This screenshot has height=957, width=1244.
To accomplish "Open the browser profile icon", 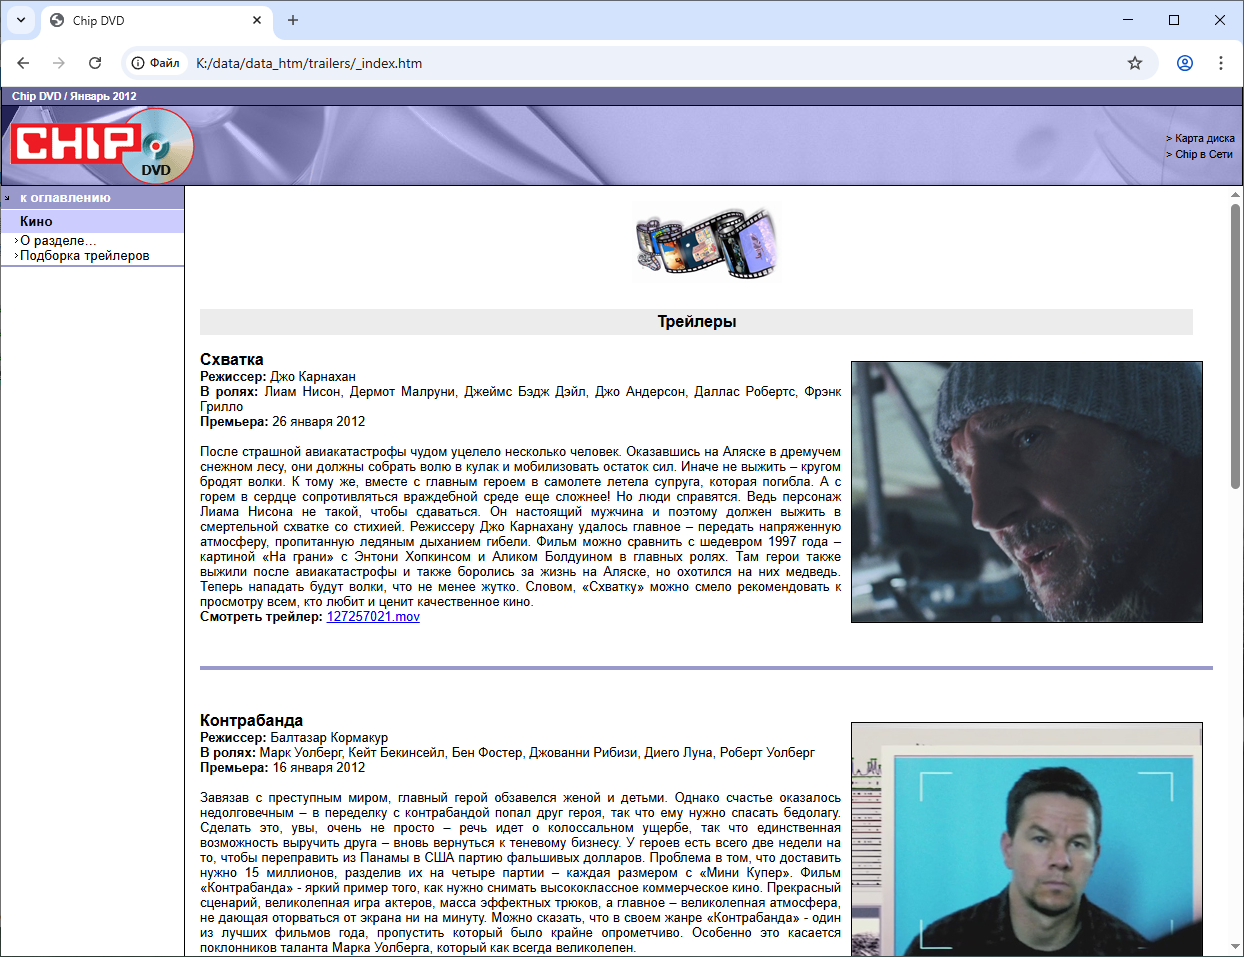I will (1184, 63).
